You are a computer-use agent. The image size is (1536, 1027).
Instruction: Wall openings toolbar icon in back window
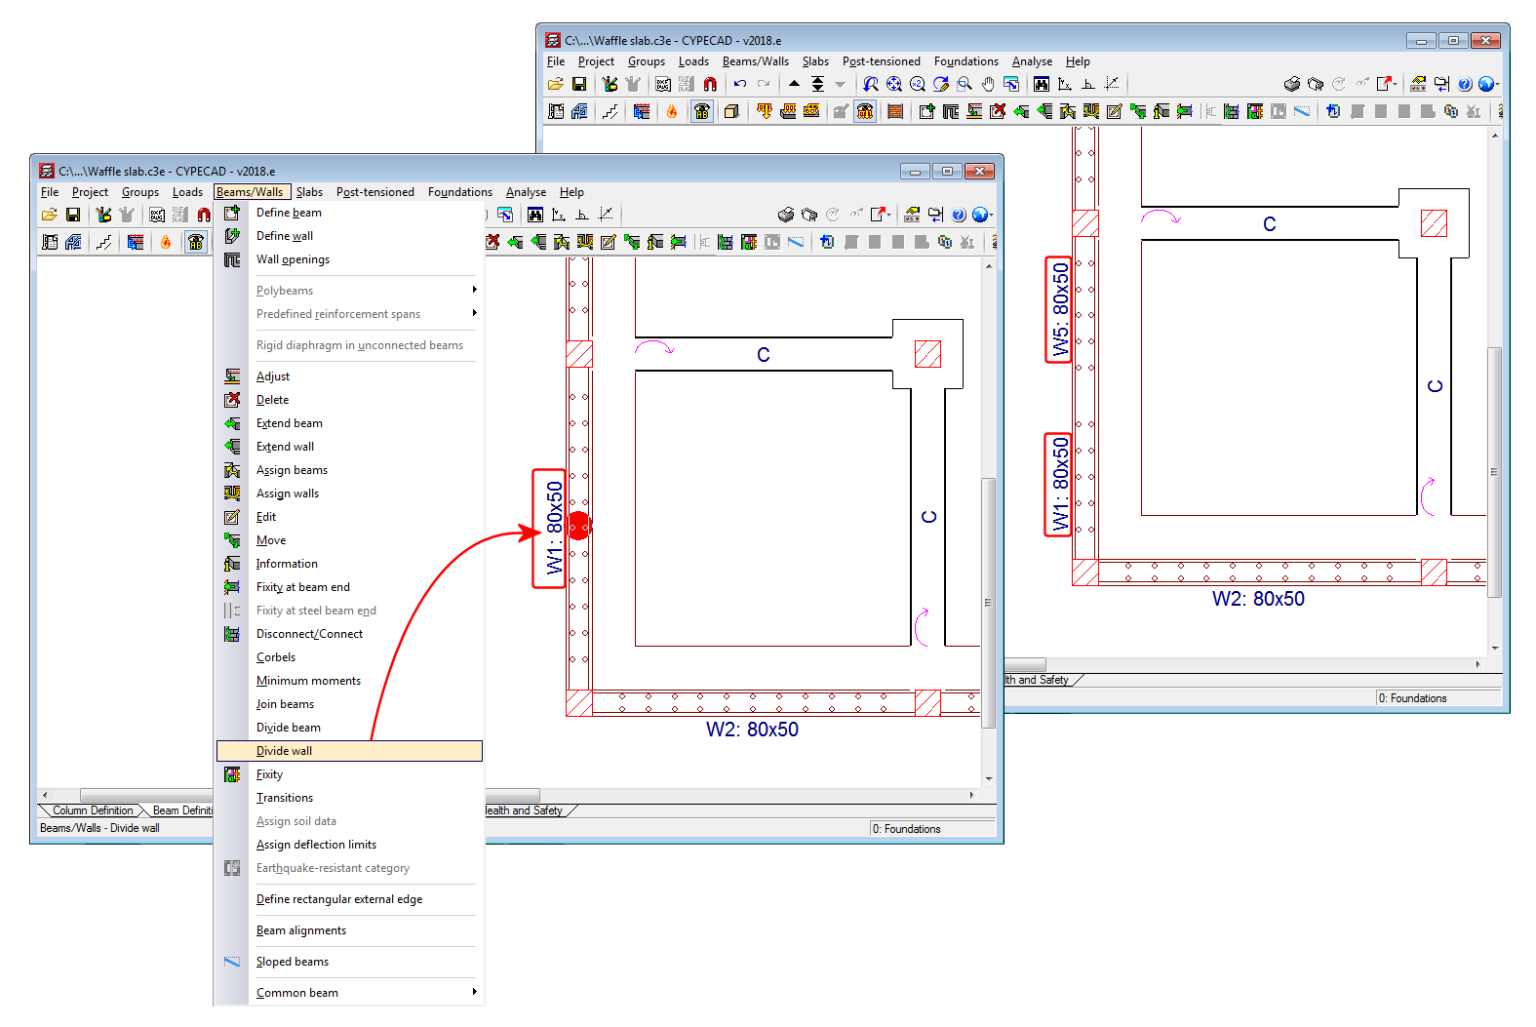click(951, 111)
